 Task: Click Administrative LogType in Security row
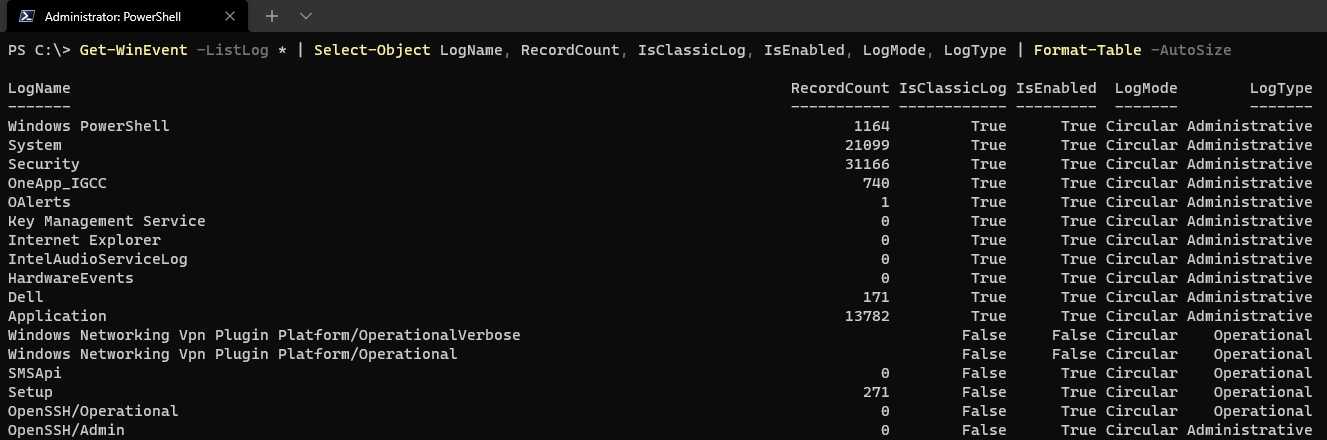coord(1250,164)
